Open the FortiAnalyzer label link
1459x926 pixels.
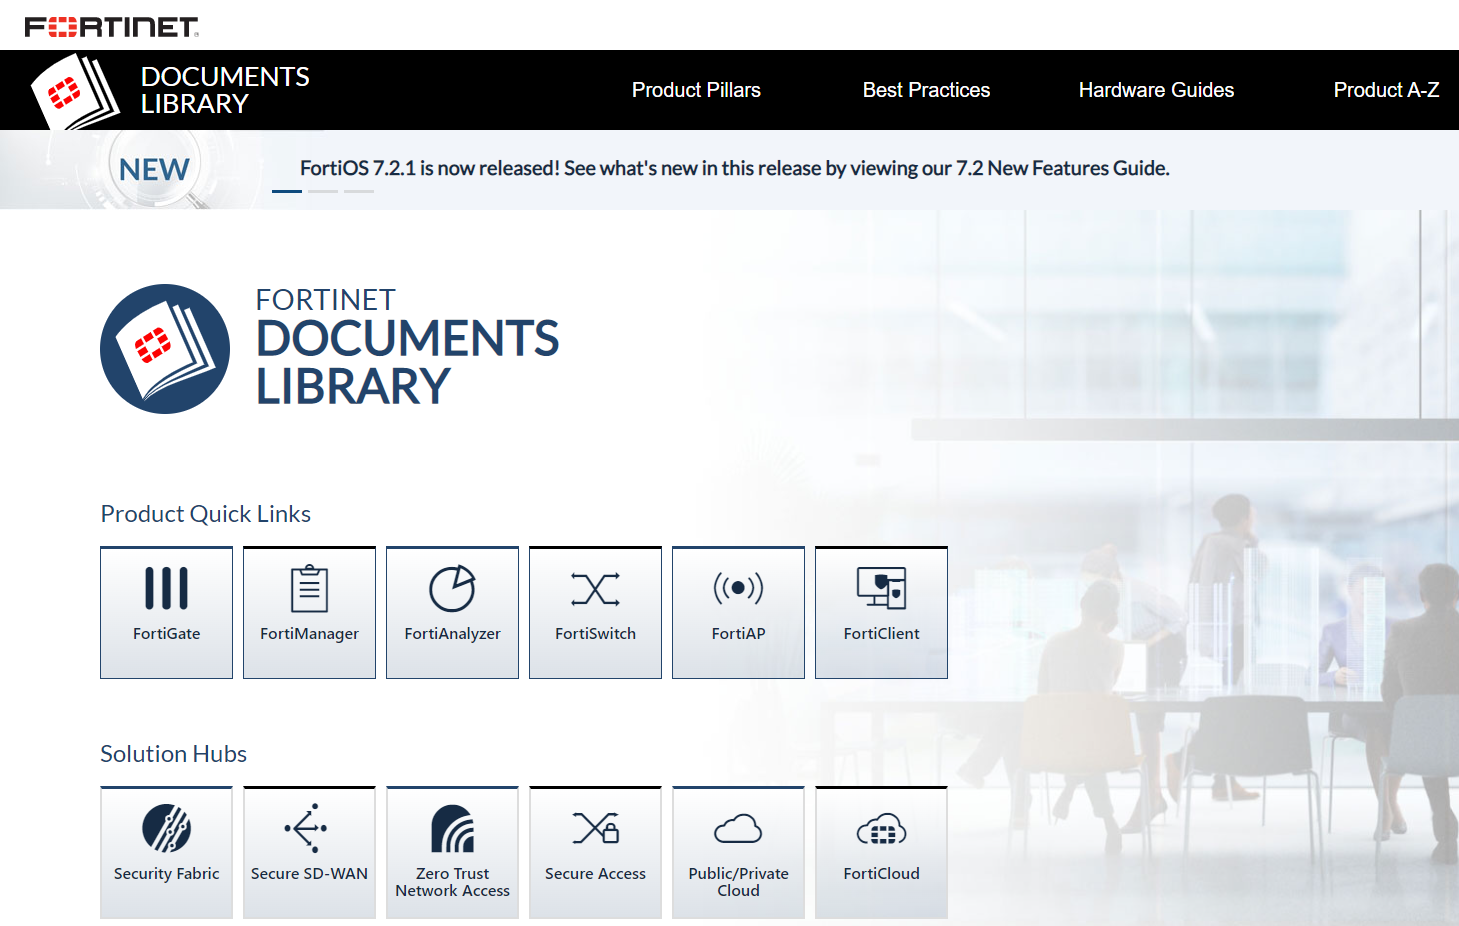pos(452,634)
